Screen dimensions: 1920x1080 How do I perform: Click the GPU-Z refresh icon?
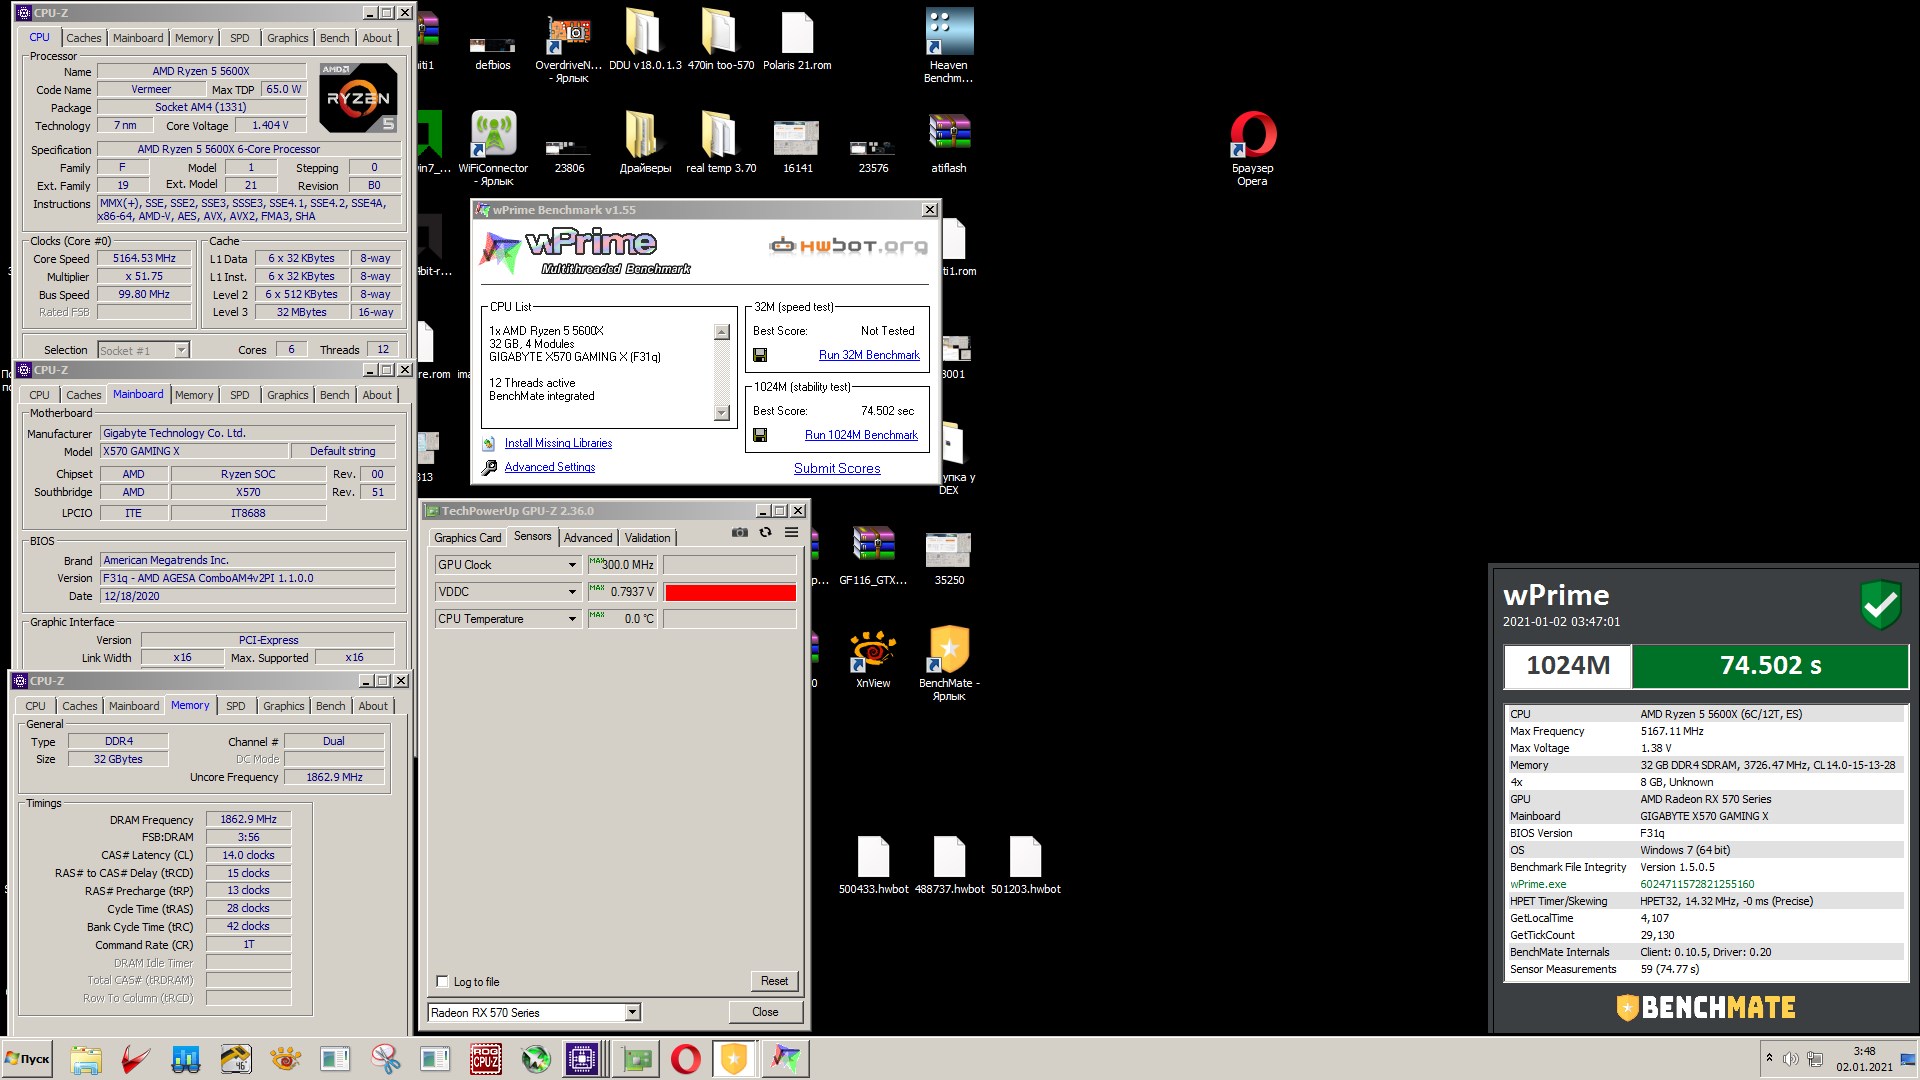point(766,533)
